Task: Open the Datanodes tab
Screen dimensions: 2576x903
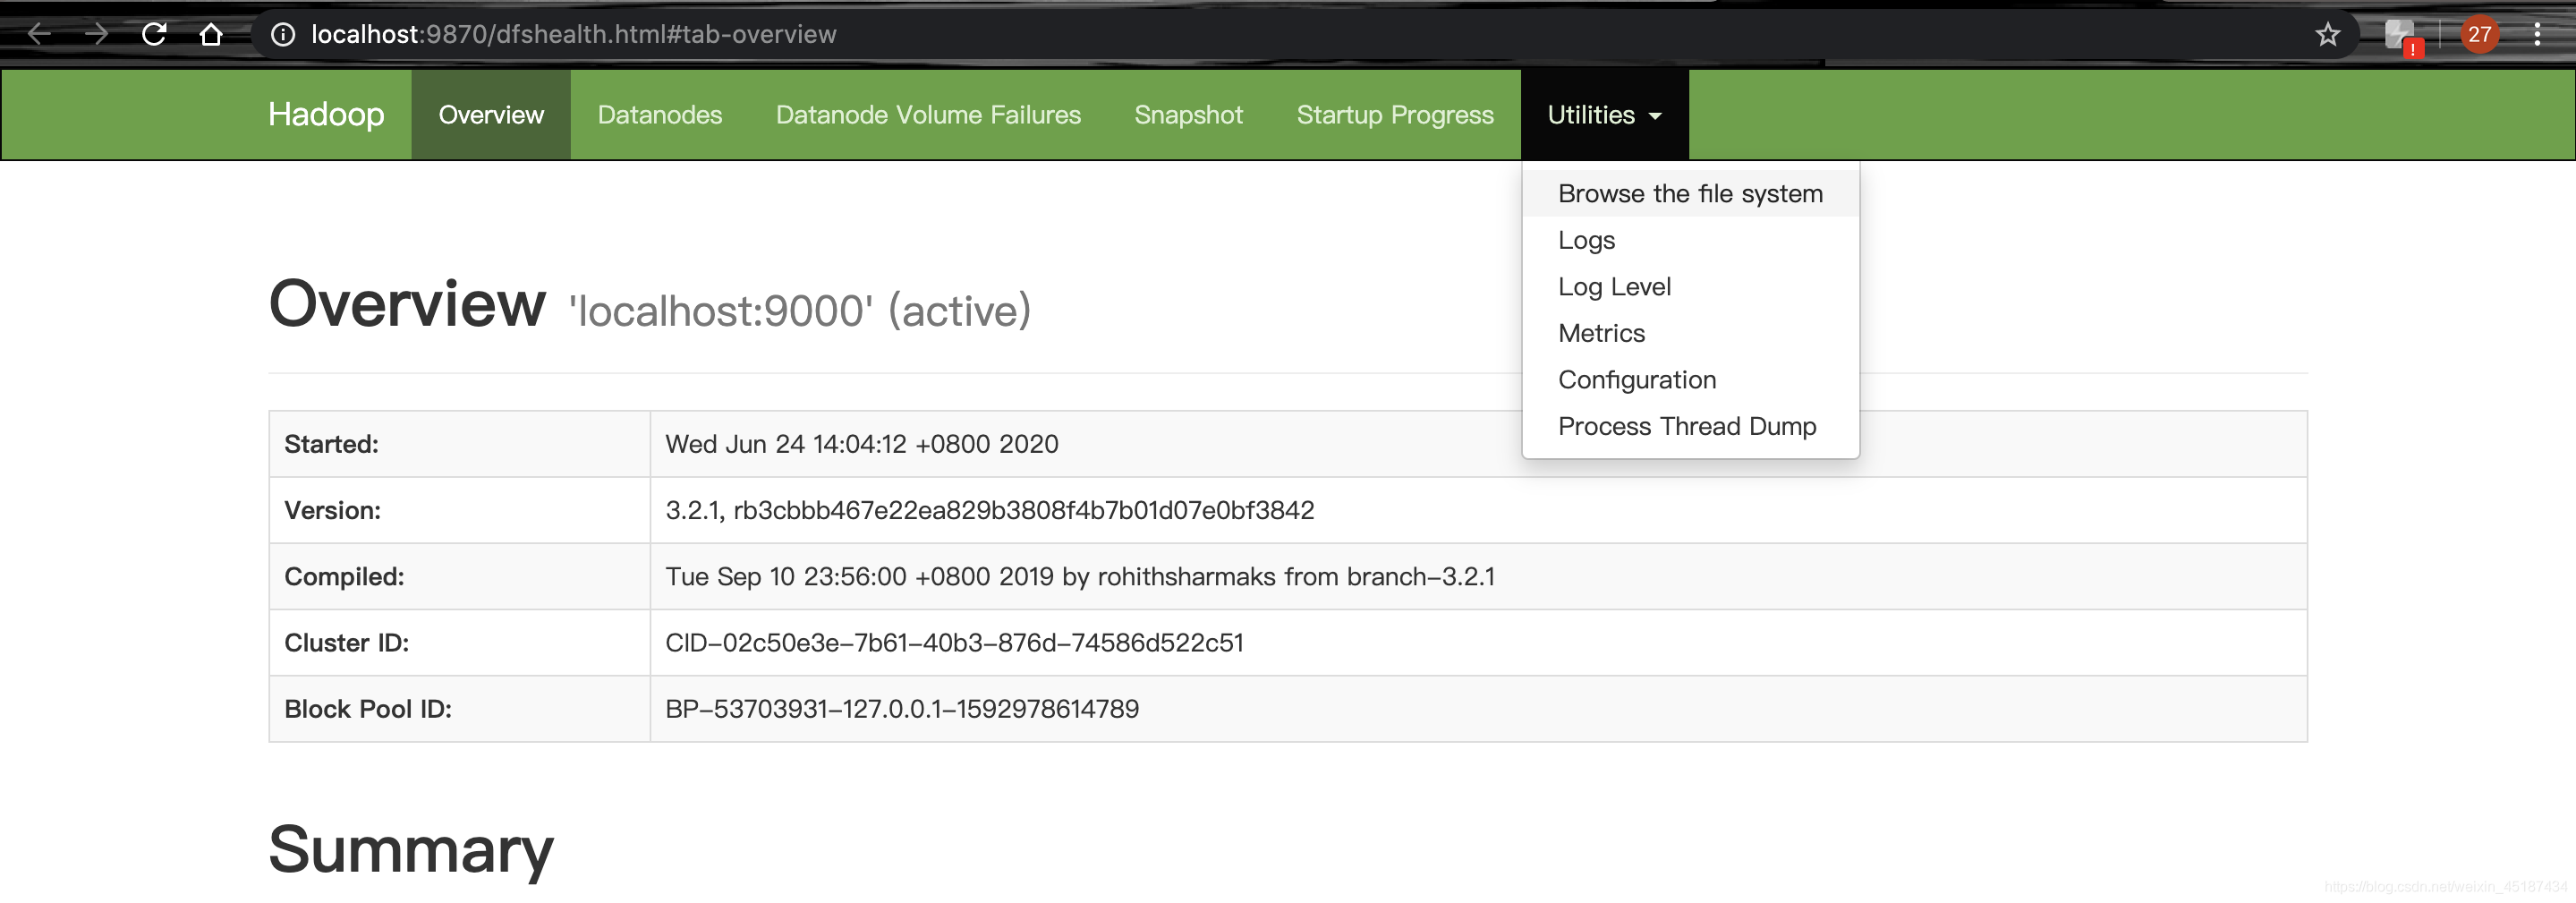Action: tap(660, 115)
